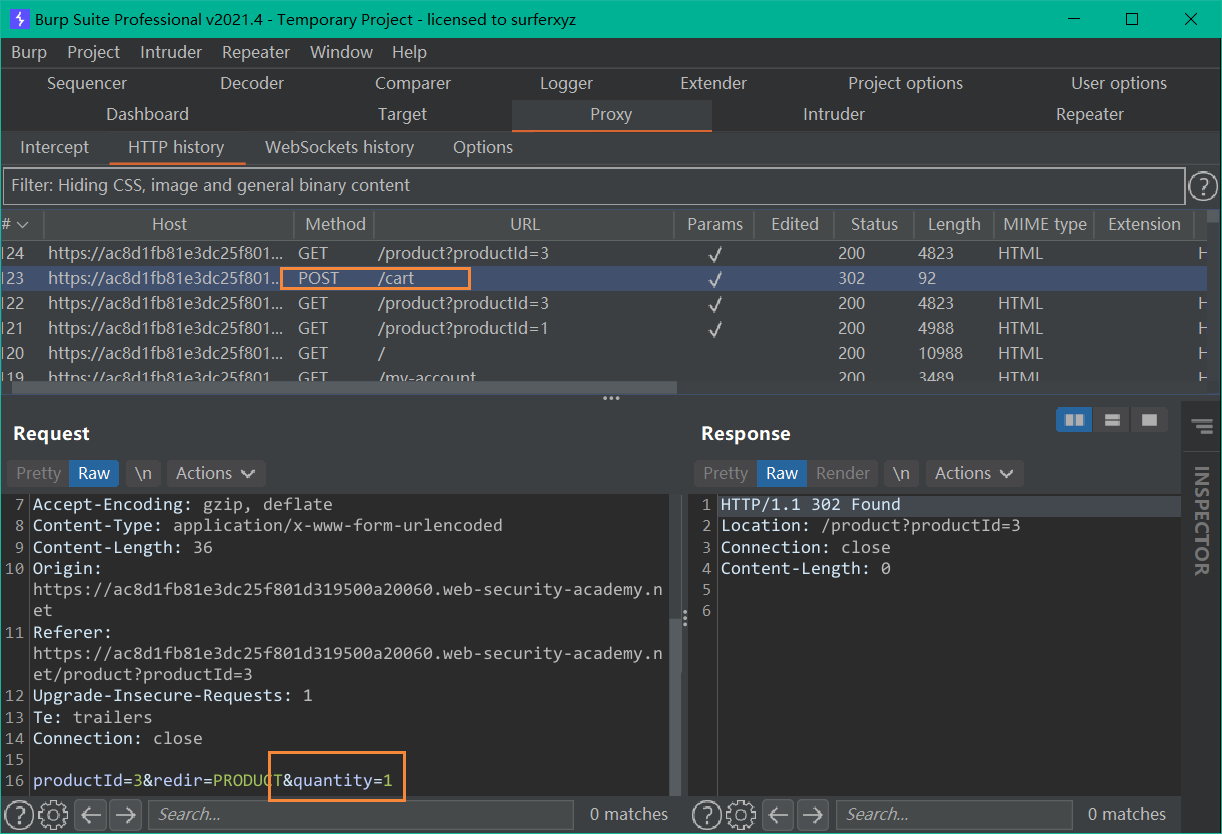Sort by Method column header
This screenshot has width=1222, height=834.
pos(335,225)
